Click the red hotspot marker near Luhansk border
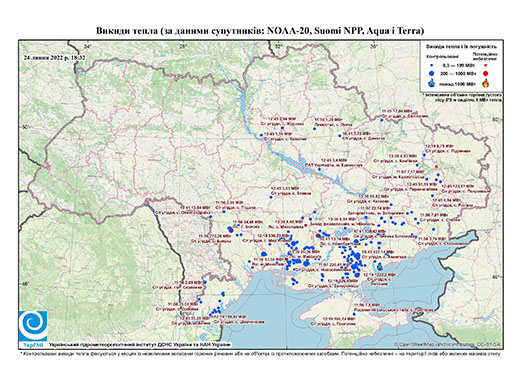This screenshot has height=368, width=520. (x=436, y=166)
